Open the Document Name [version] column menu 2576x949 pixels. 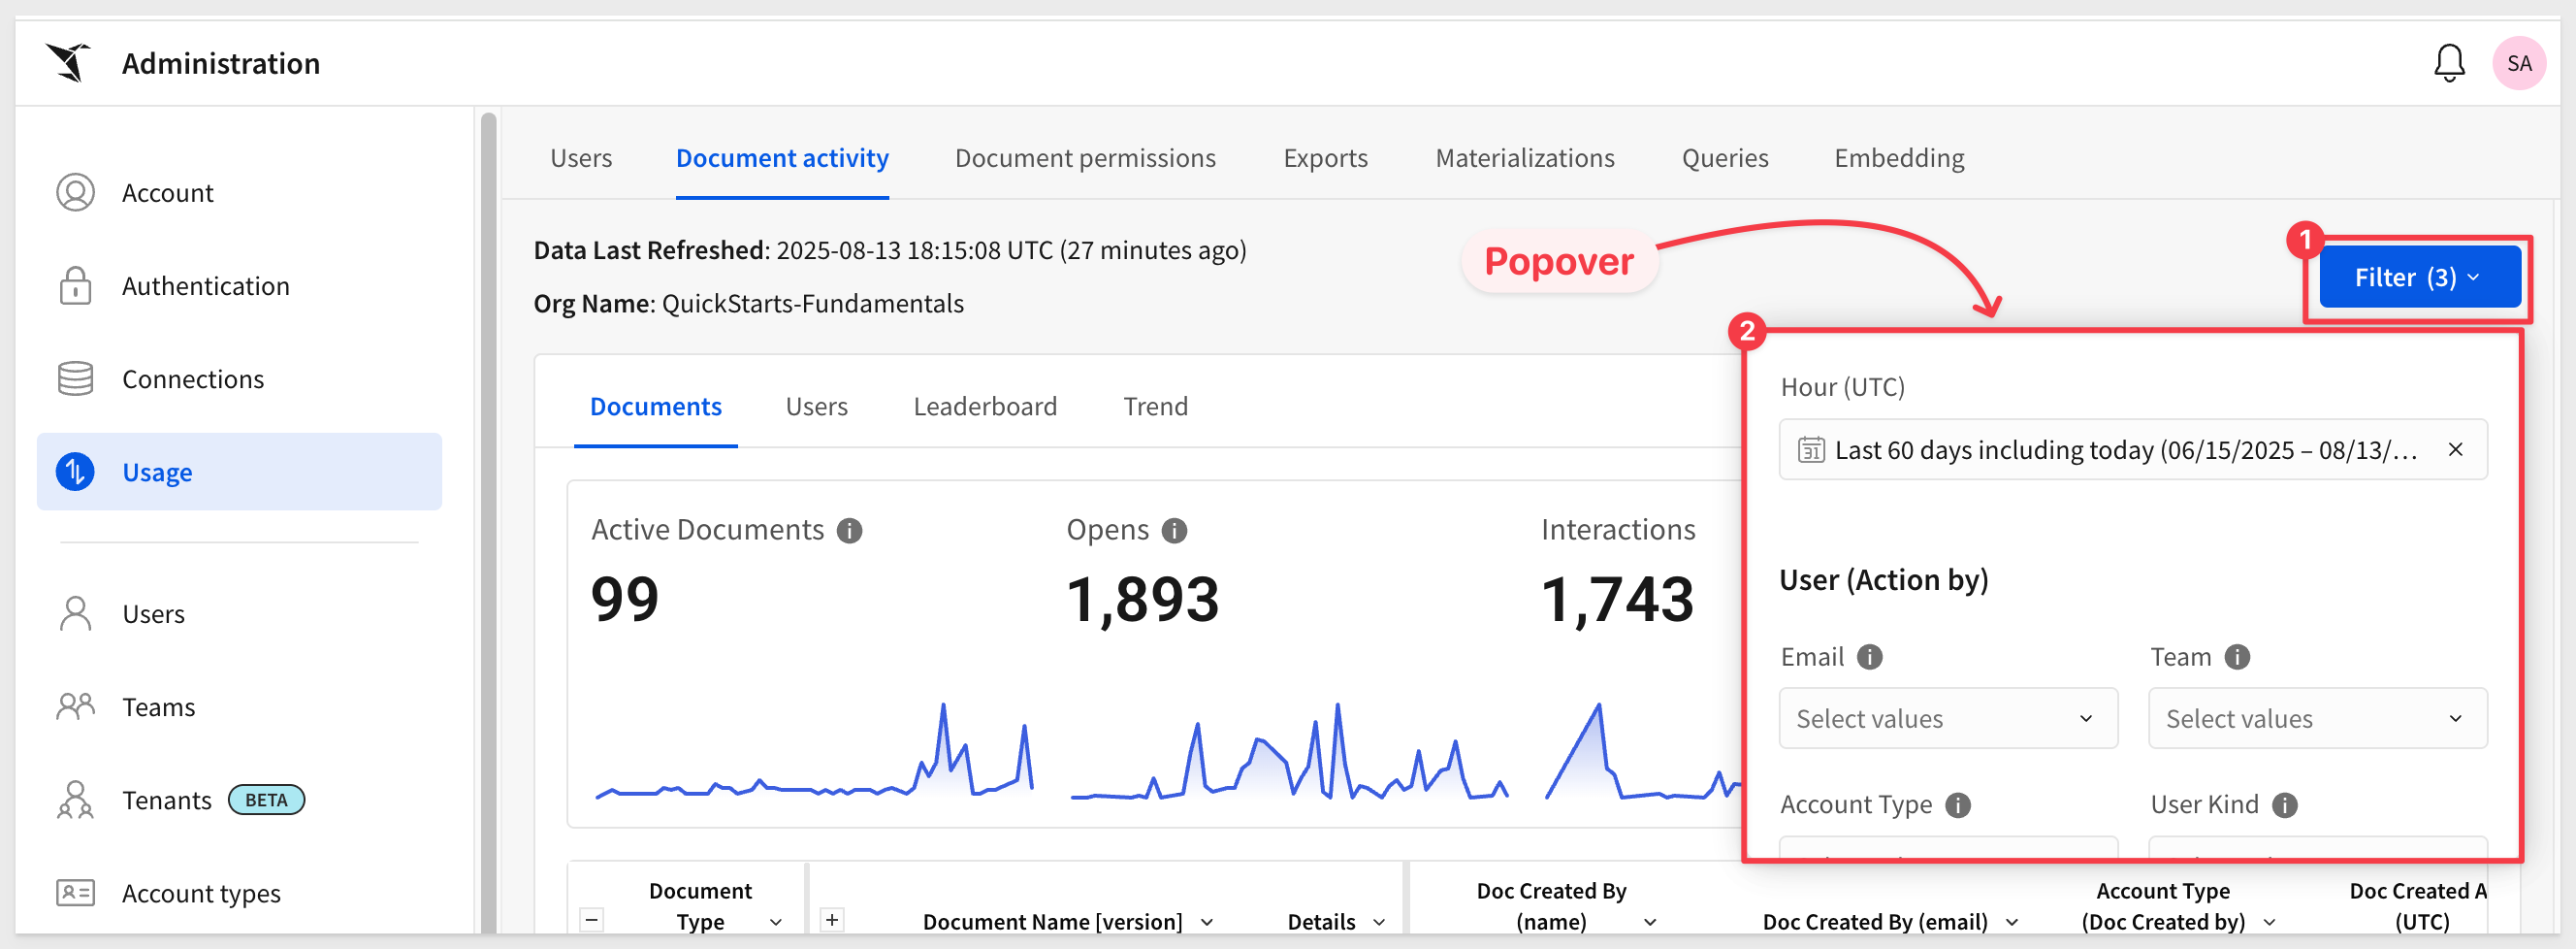click(1207, 922)
